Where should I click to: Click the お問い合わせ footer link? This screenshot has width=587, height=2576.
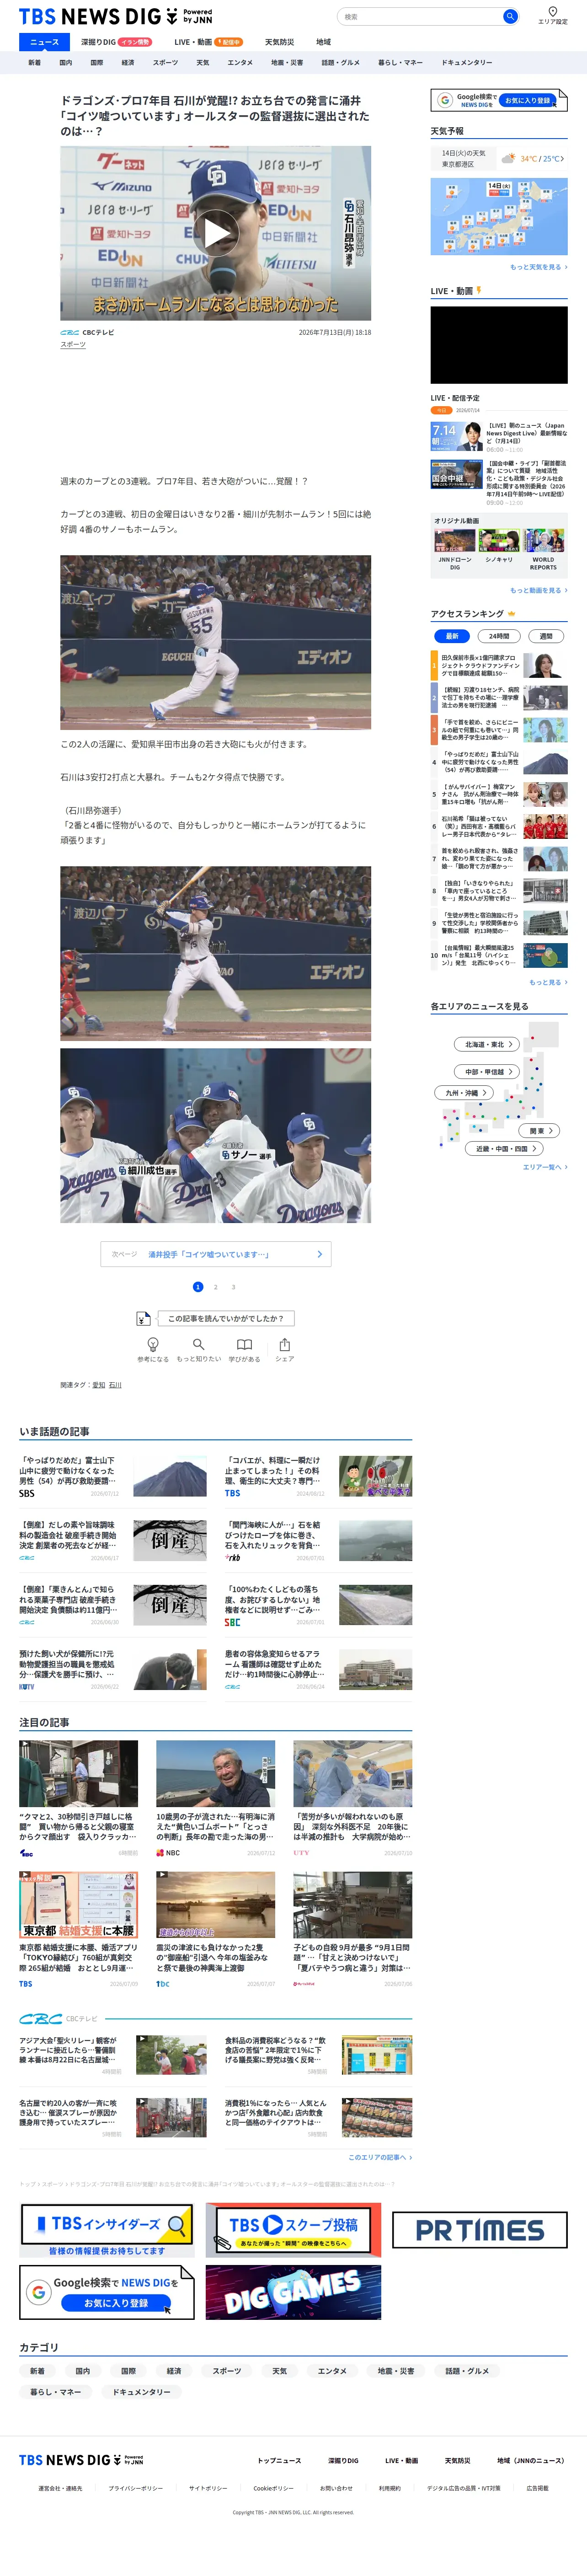[x=336, y=2488]
